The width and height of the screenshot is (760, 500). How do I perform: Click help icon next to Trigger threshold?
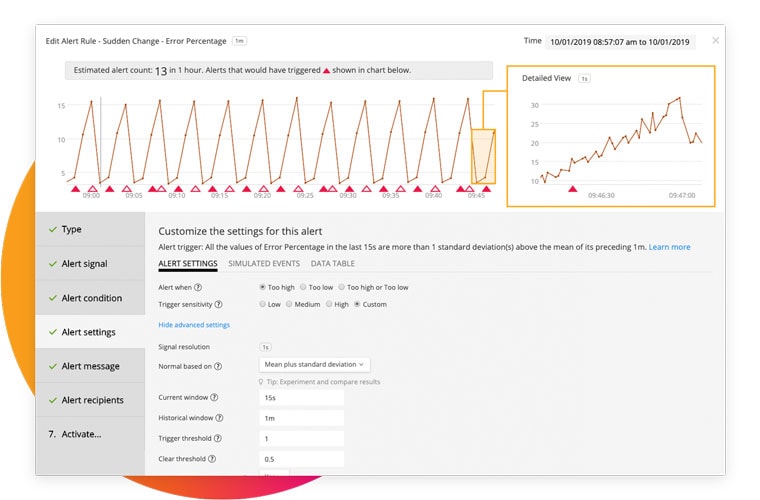tap(218, 439)
